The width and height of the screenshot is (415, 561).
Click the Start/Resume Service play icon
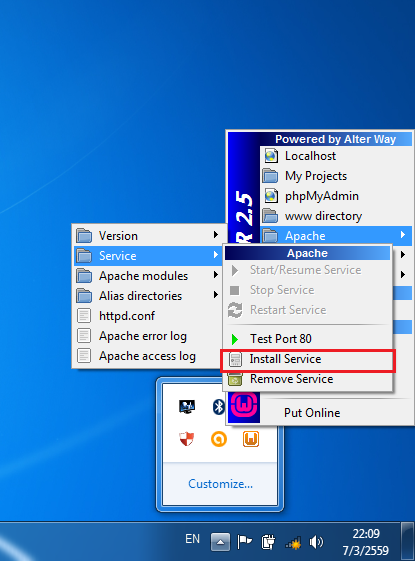point(235,270)
